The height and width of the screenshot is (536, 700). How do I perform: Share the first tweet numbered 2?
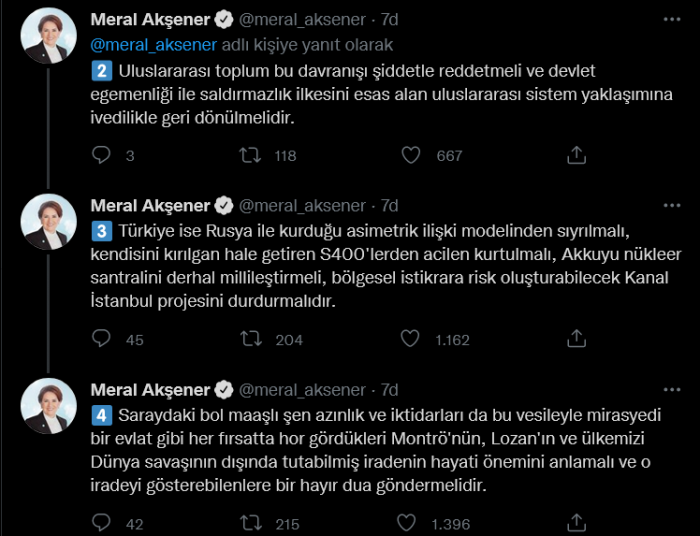tap(576, 155)
